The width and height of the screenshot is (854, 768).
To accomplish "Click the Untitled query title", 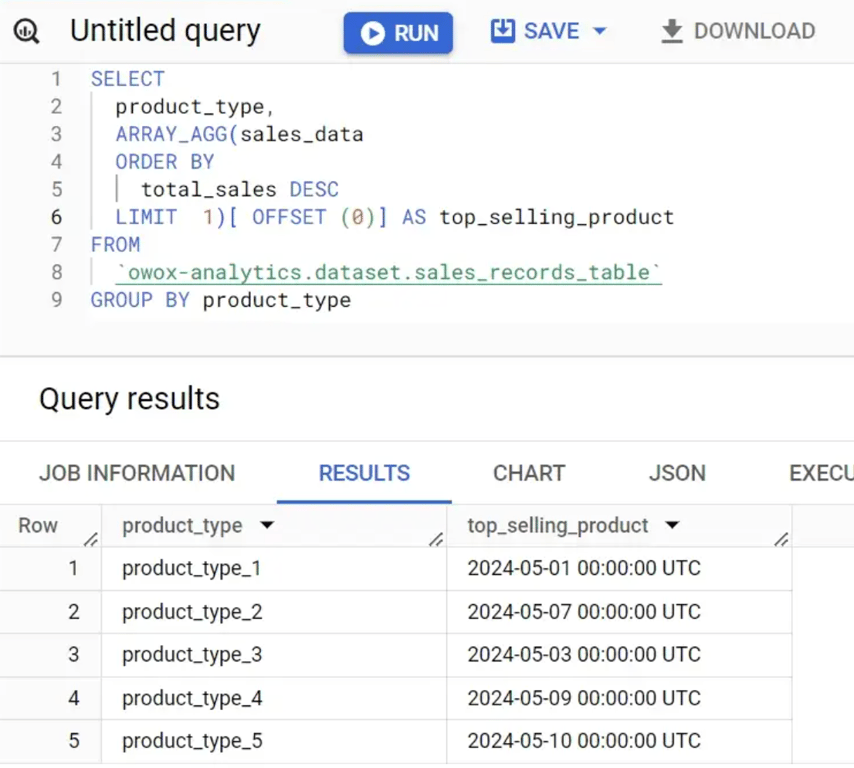I will coord(166,31).
